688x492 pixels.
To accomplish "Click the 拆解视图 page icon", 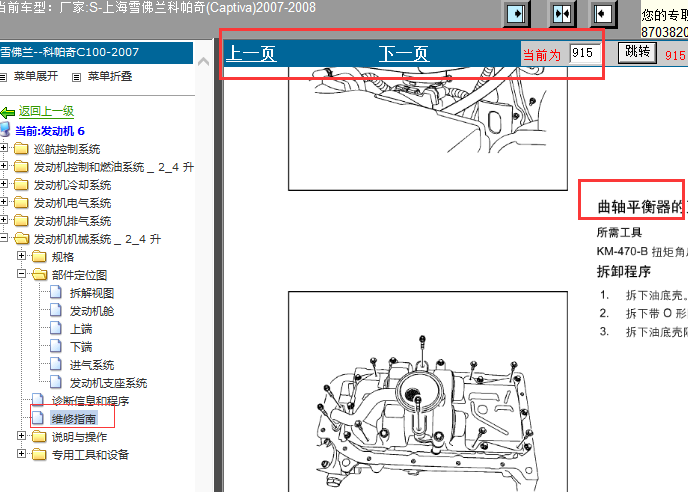I will [56, 292].
